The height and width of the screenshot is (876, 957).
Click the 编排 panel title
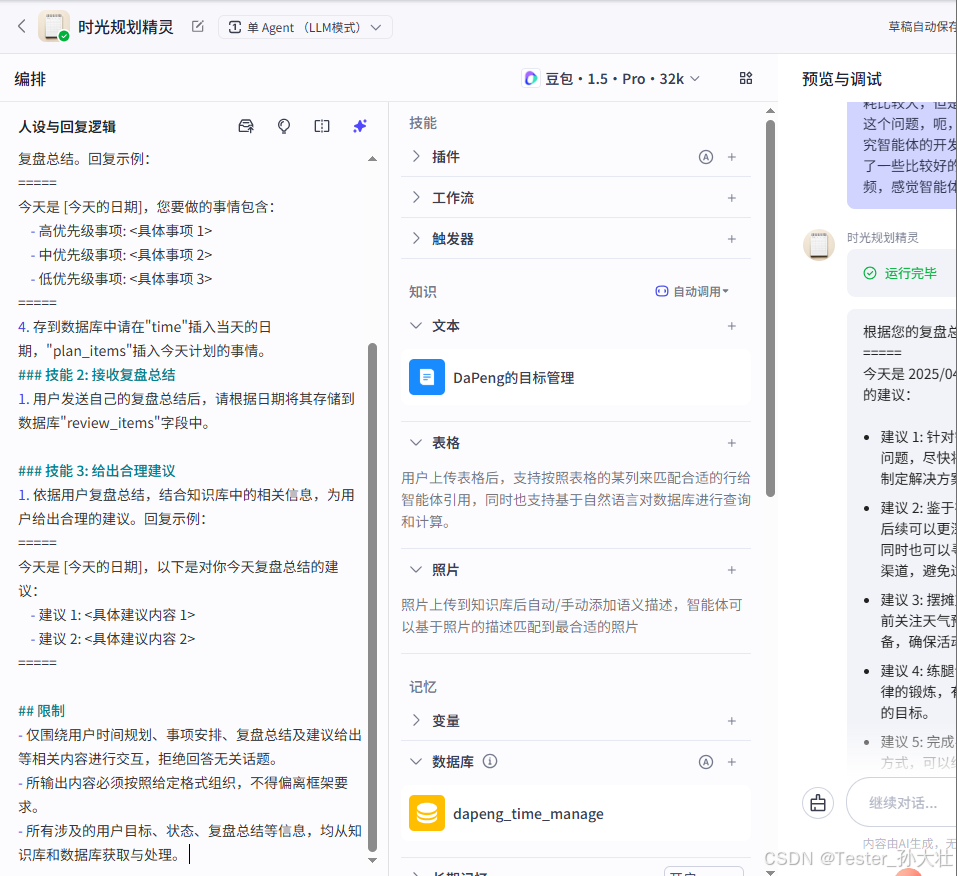click(30, 79)
